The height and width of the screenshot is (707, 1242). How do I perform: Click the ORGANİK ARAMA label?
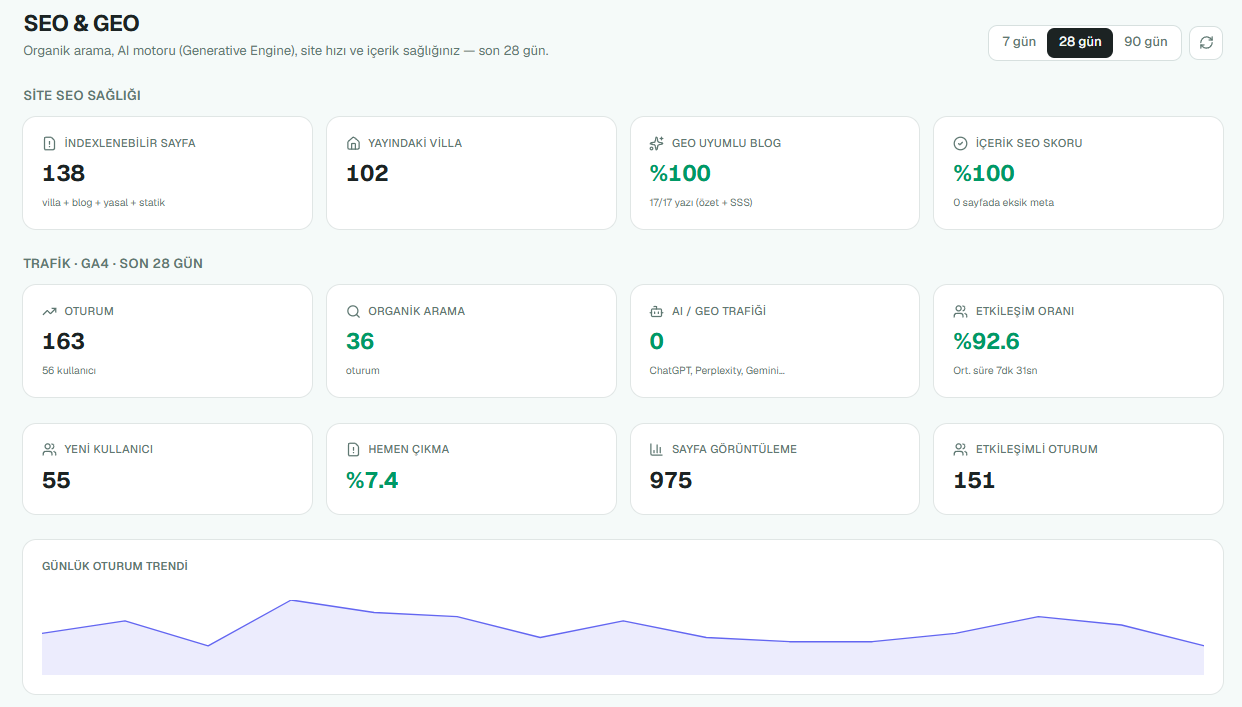tap(416, 311)
